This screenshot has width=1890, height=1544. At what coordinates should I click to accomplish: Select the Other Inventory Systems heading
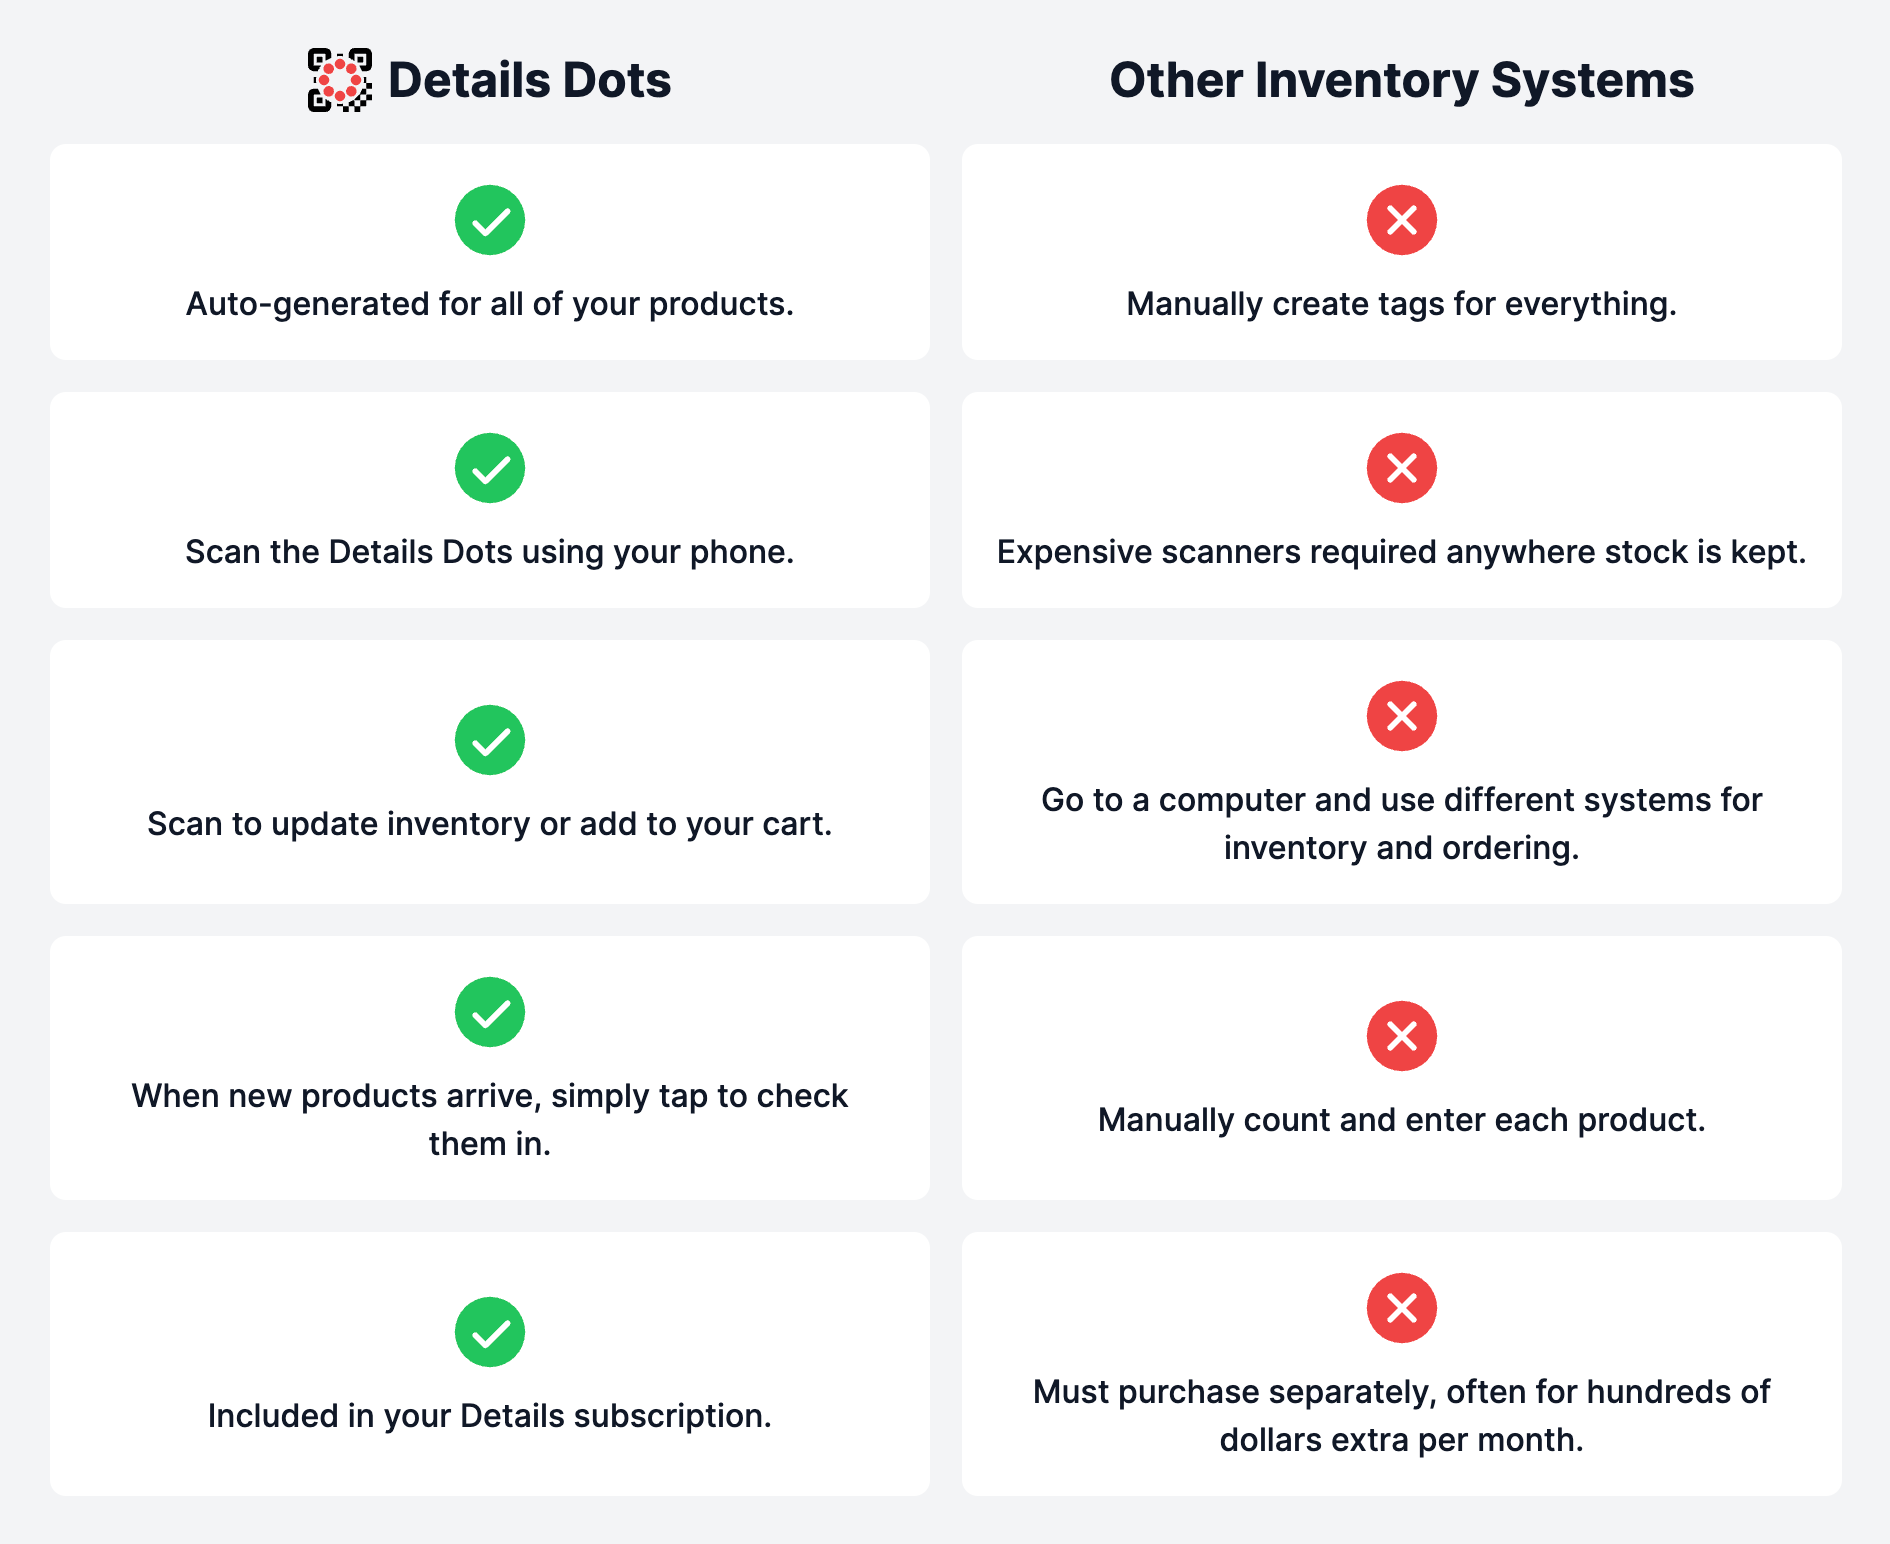(x=1402, y=81)
